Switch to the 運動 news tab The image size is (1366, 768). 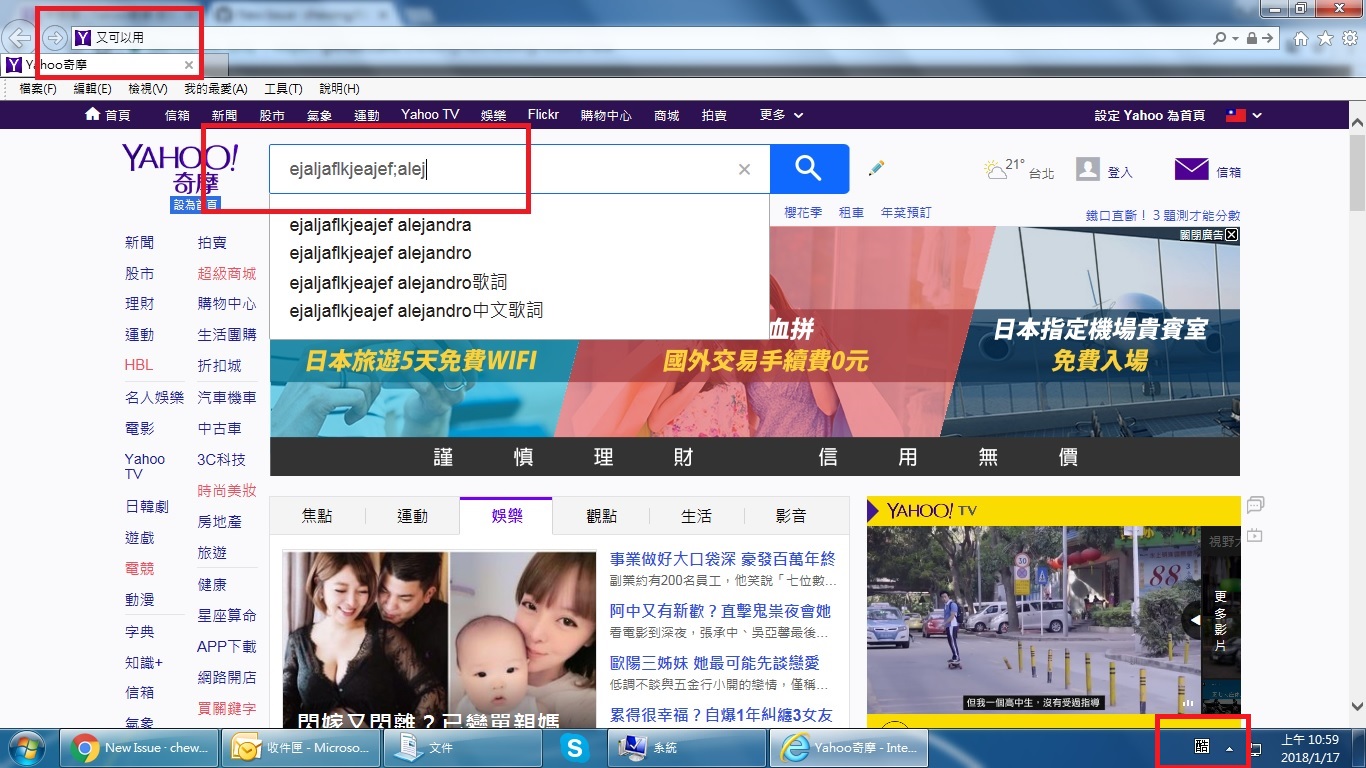coord(412,516)
